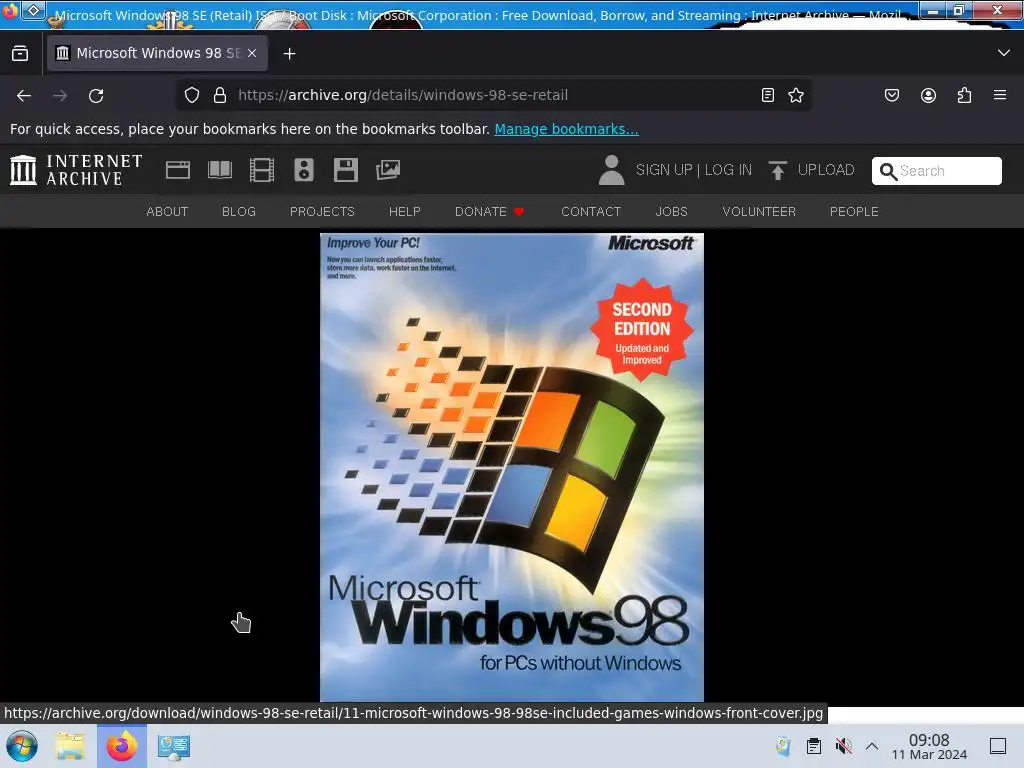Open the Wayback Machine web icon
The height and width of the screenshot is (768, 1024).
(x=178, y=170)
